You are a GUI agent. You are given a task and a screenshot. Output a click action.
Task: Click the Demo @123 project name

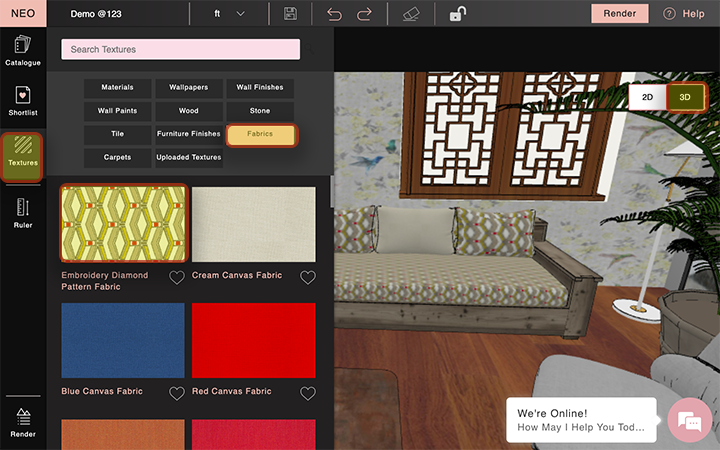pyautogui.click(x=96, y=14)
